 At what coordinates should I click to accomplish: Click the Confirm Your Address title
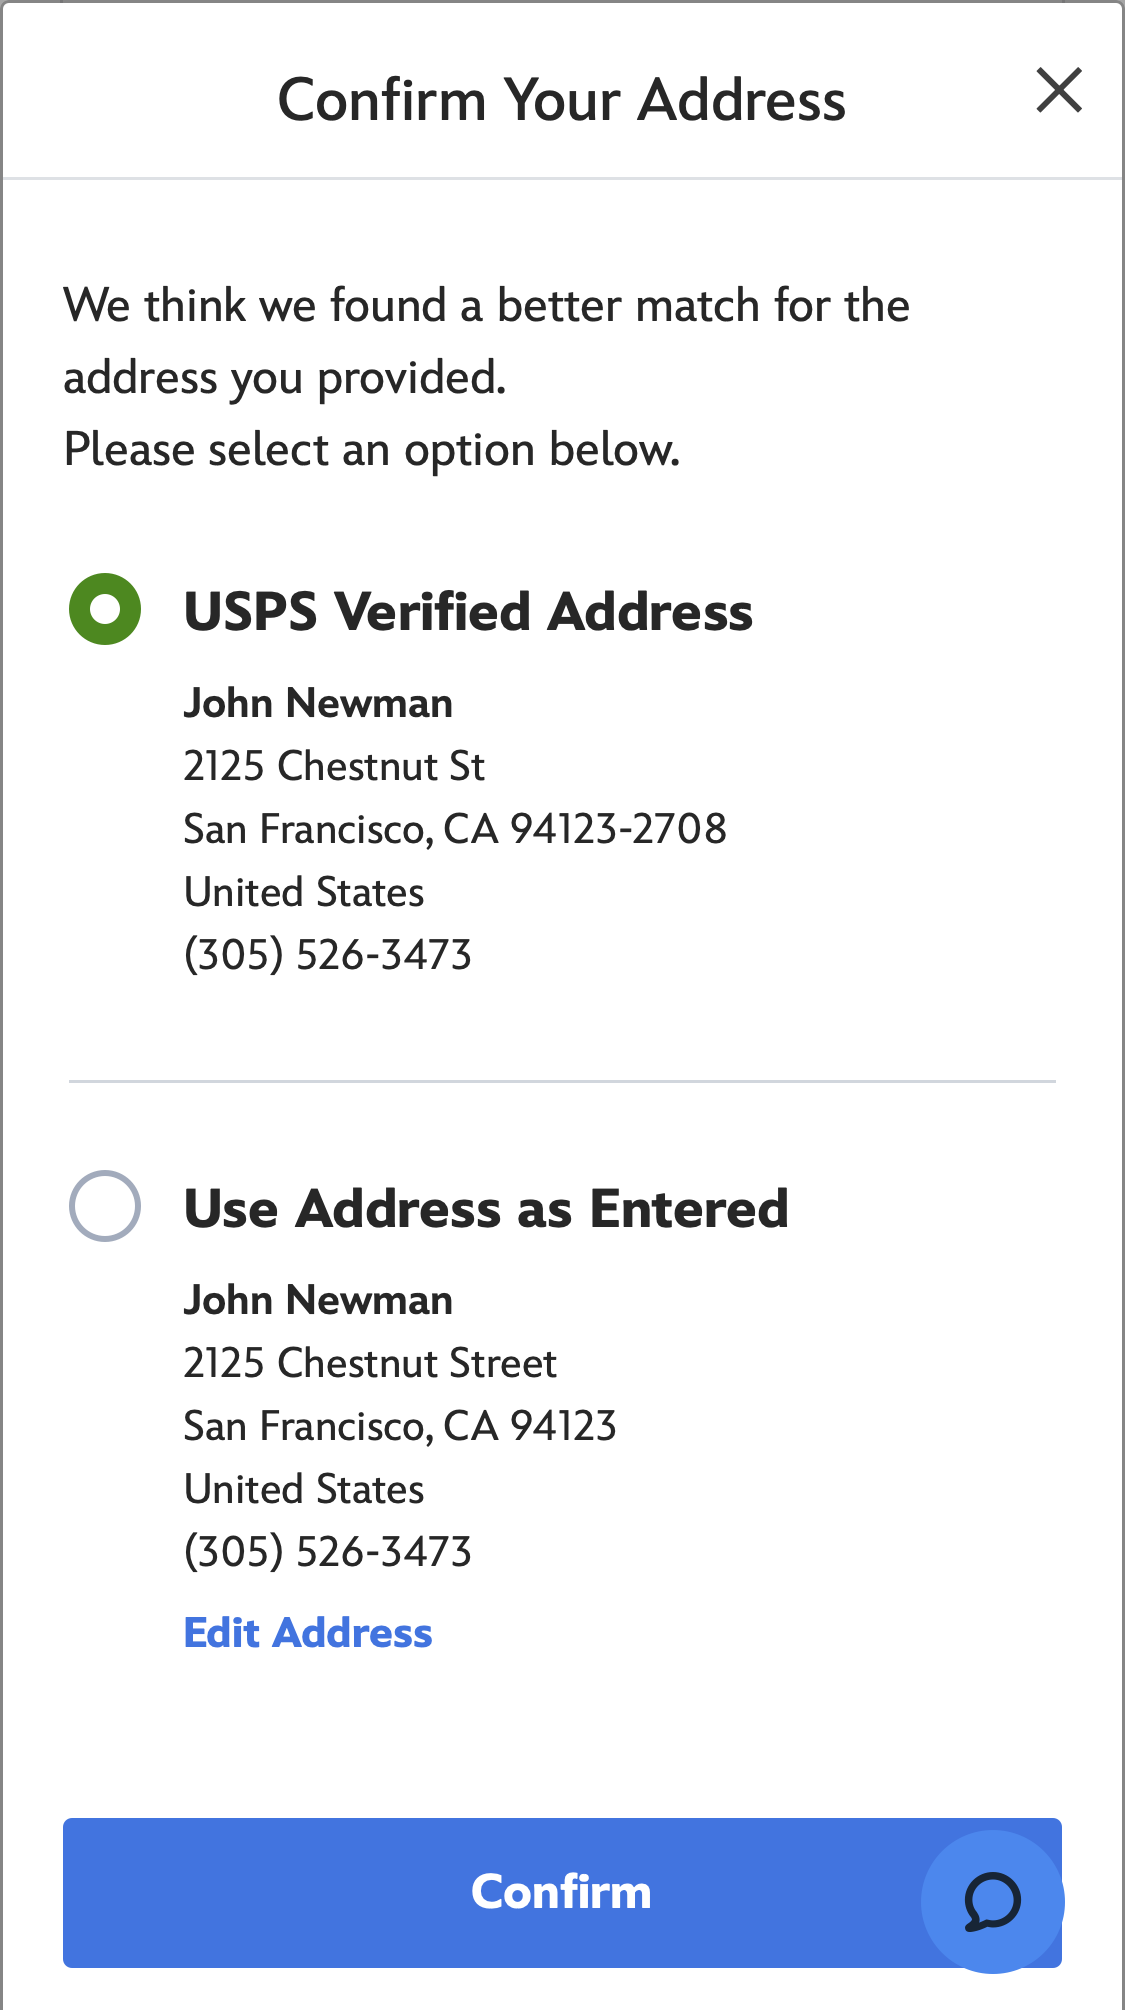(x=562, y=97)
